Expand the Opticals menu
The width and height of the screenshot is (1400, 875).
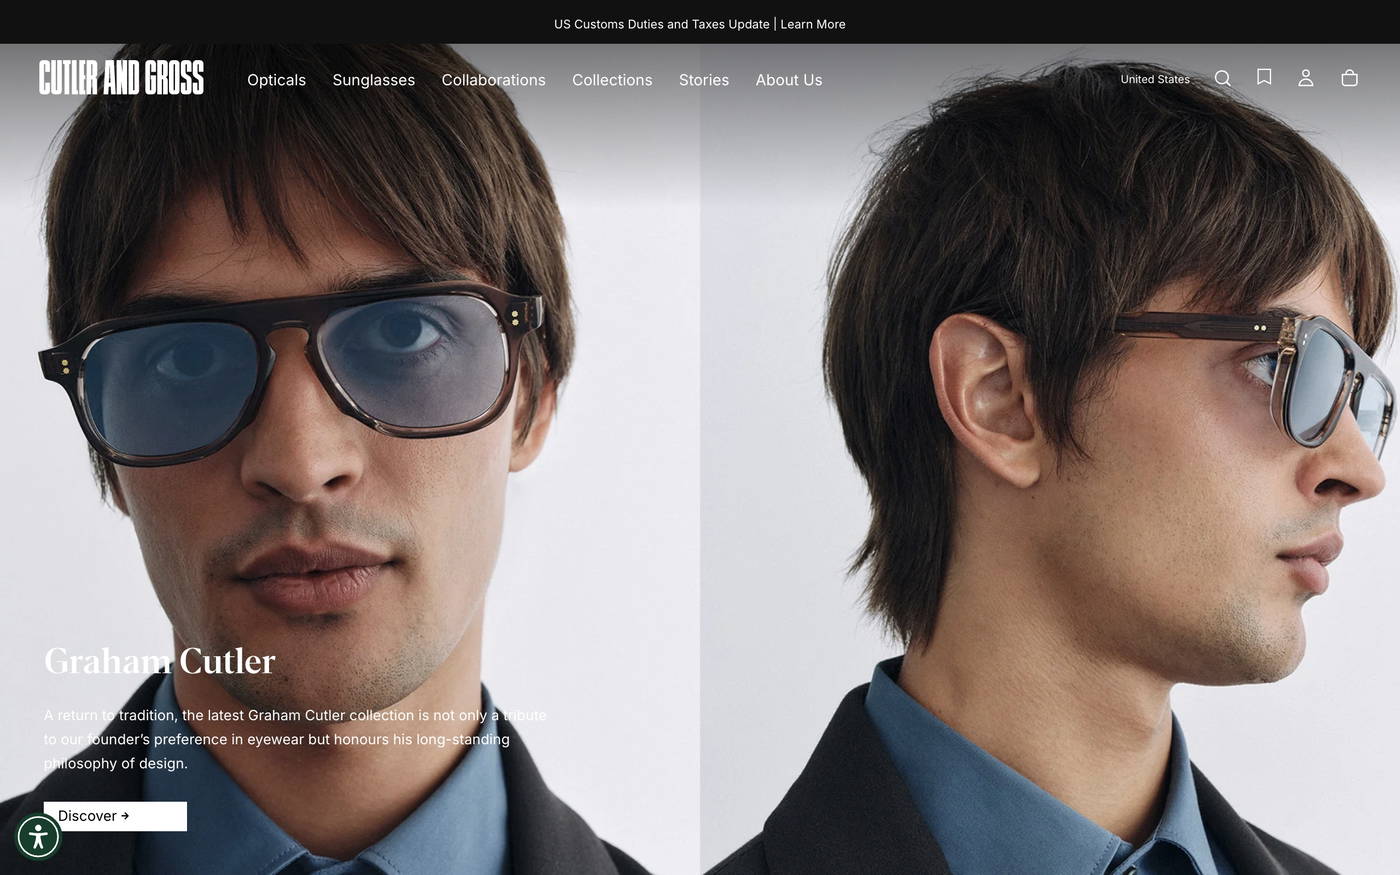coord(276,80)
